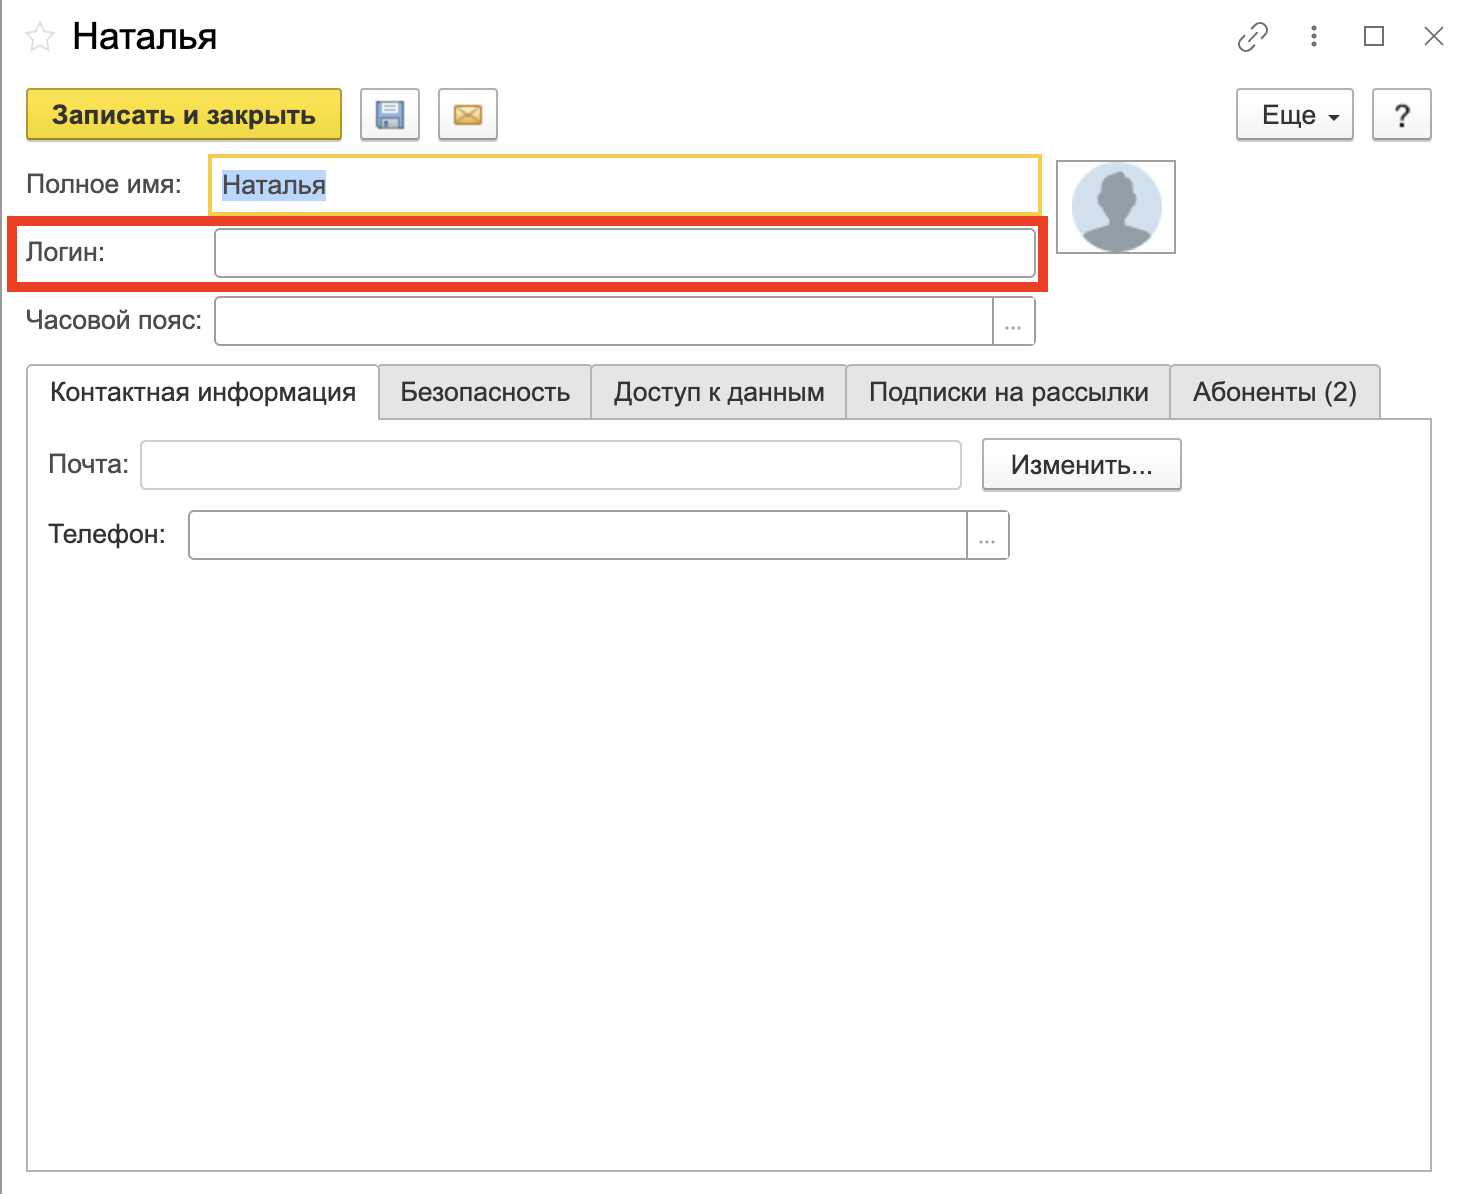
Task: Click the star favorite icon beside Наталья
Action: coord(40,38)
